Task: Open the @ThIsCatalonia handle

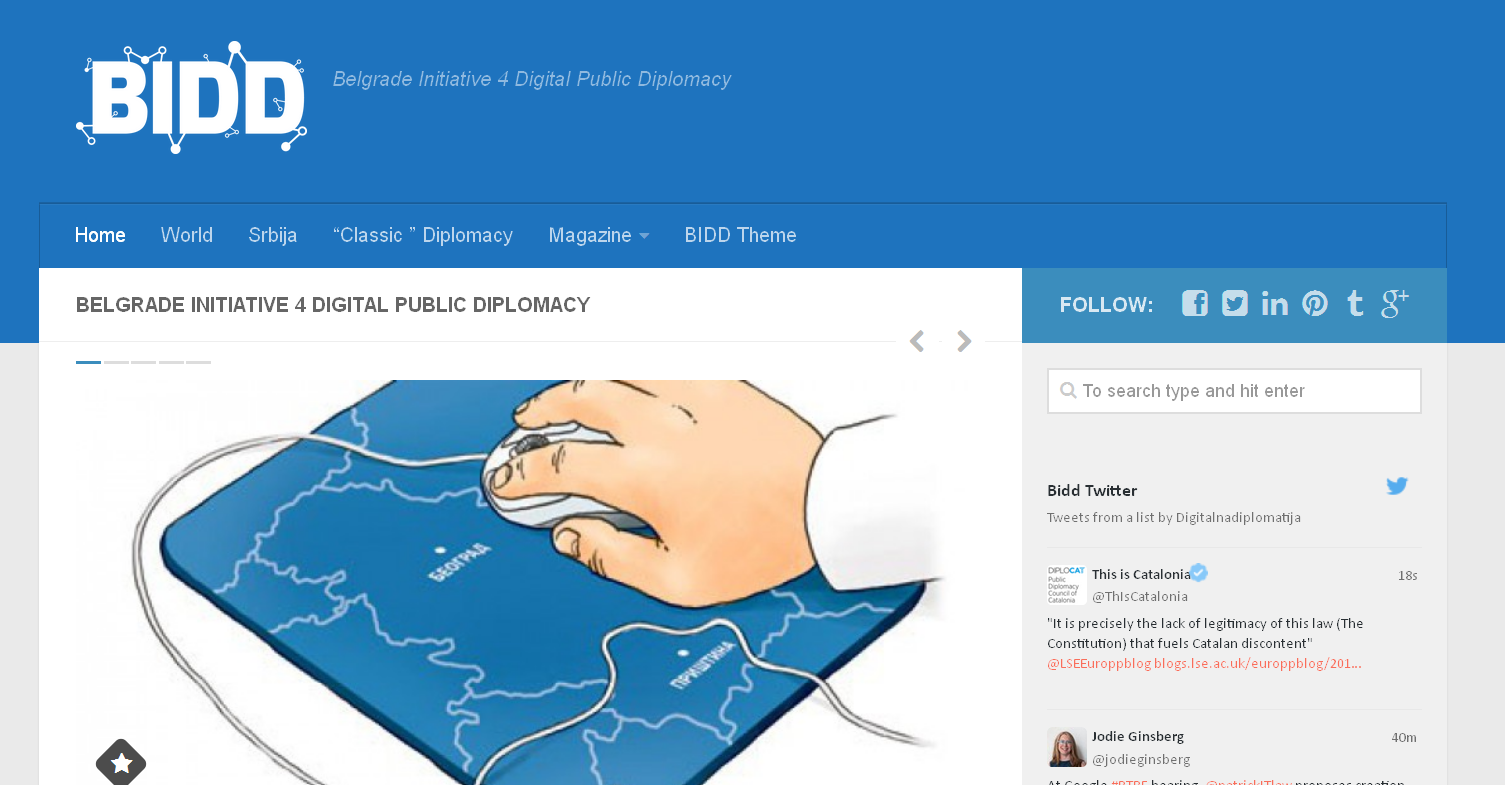Action: (x=1140, y=597)
